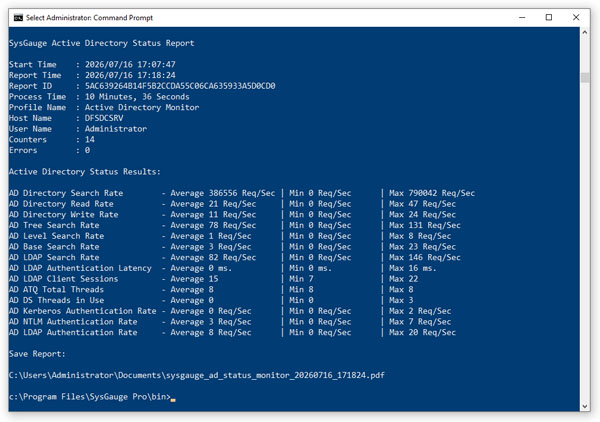Click the vertical scrollbar thumb
Viewport: 600px width, 422px height.
(585, 77)
